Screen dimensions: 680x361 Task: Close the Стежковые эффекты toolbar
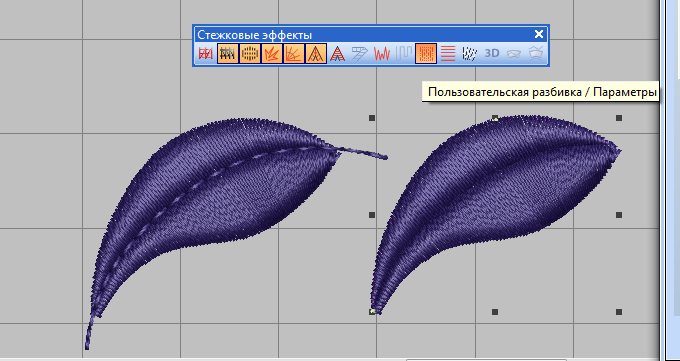(539, 34)
